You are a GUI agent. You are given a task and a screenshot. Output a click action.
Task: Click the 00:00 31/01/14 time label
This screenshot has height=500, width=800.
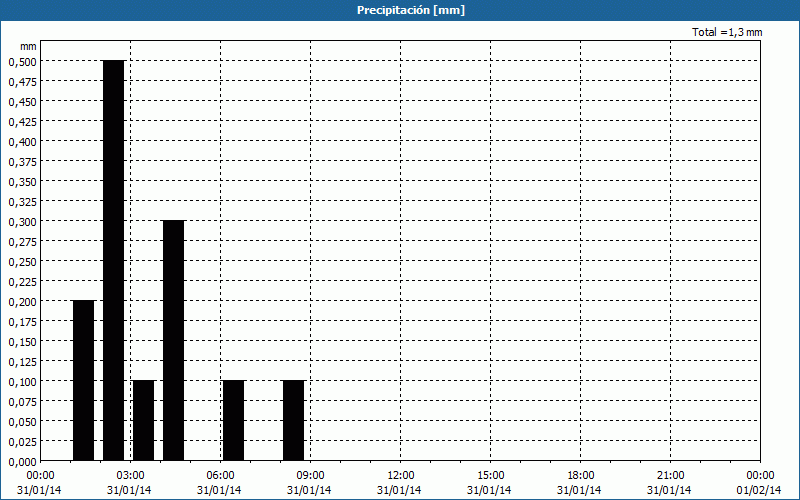(x=39, y=483)
